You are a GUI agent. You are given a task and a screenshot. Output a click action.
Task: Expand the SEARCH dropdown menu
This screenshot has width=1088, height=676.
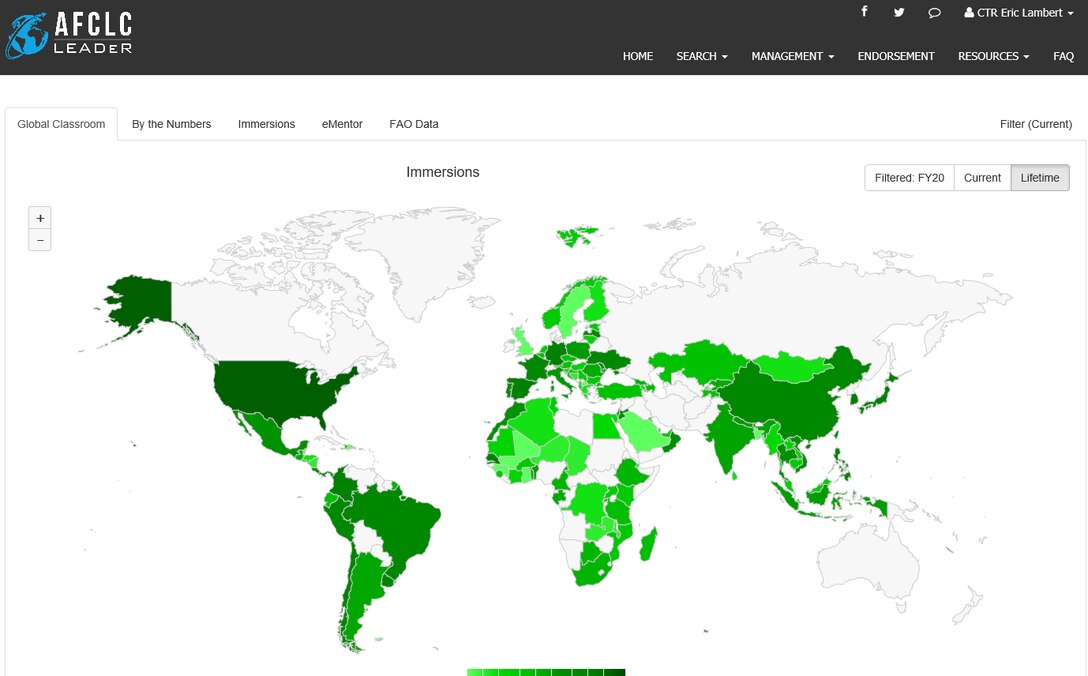coord(701,56)
